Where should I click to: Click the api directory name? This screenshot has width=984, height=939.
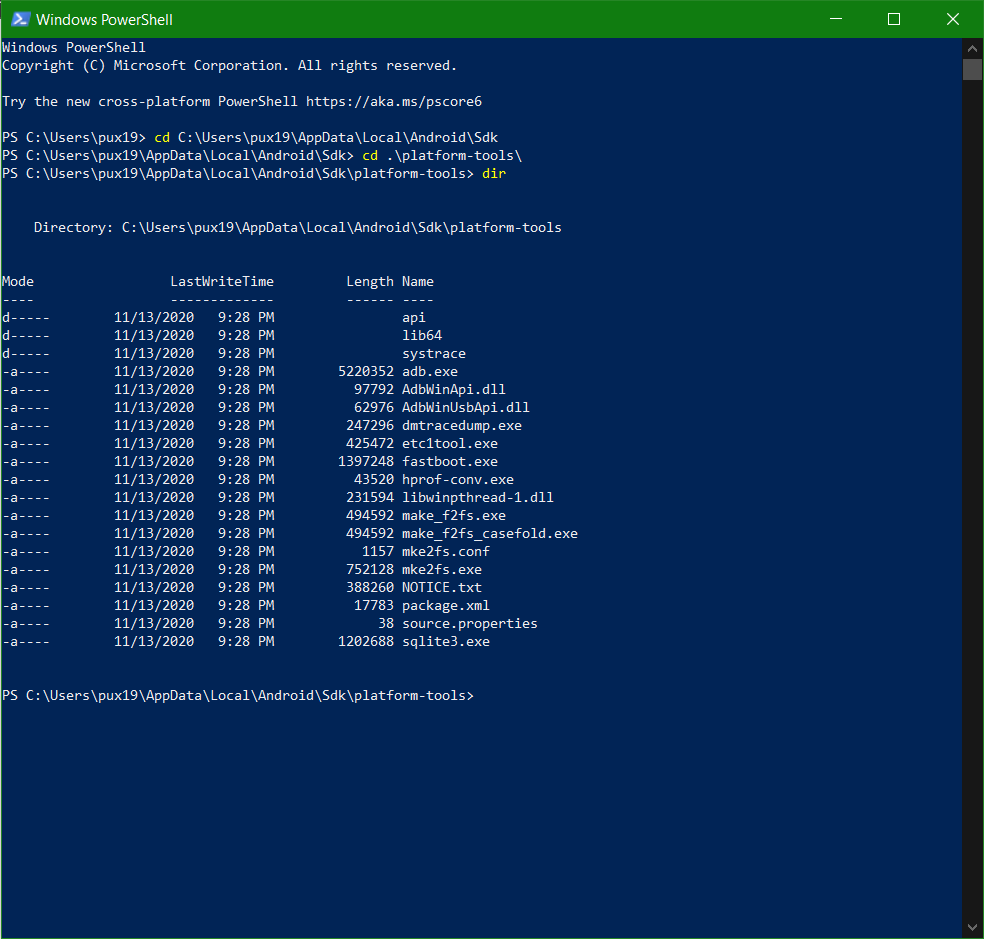(x=414, y=318)
